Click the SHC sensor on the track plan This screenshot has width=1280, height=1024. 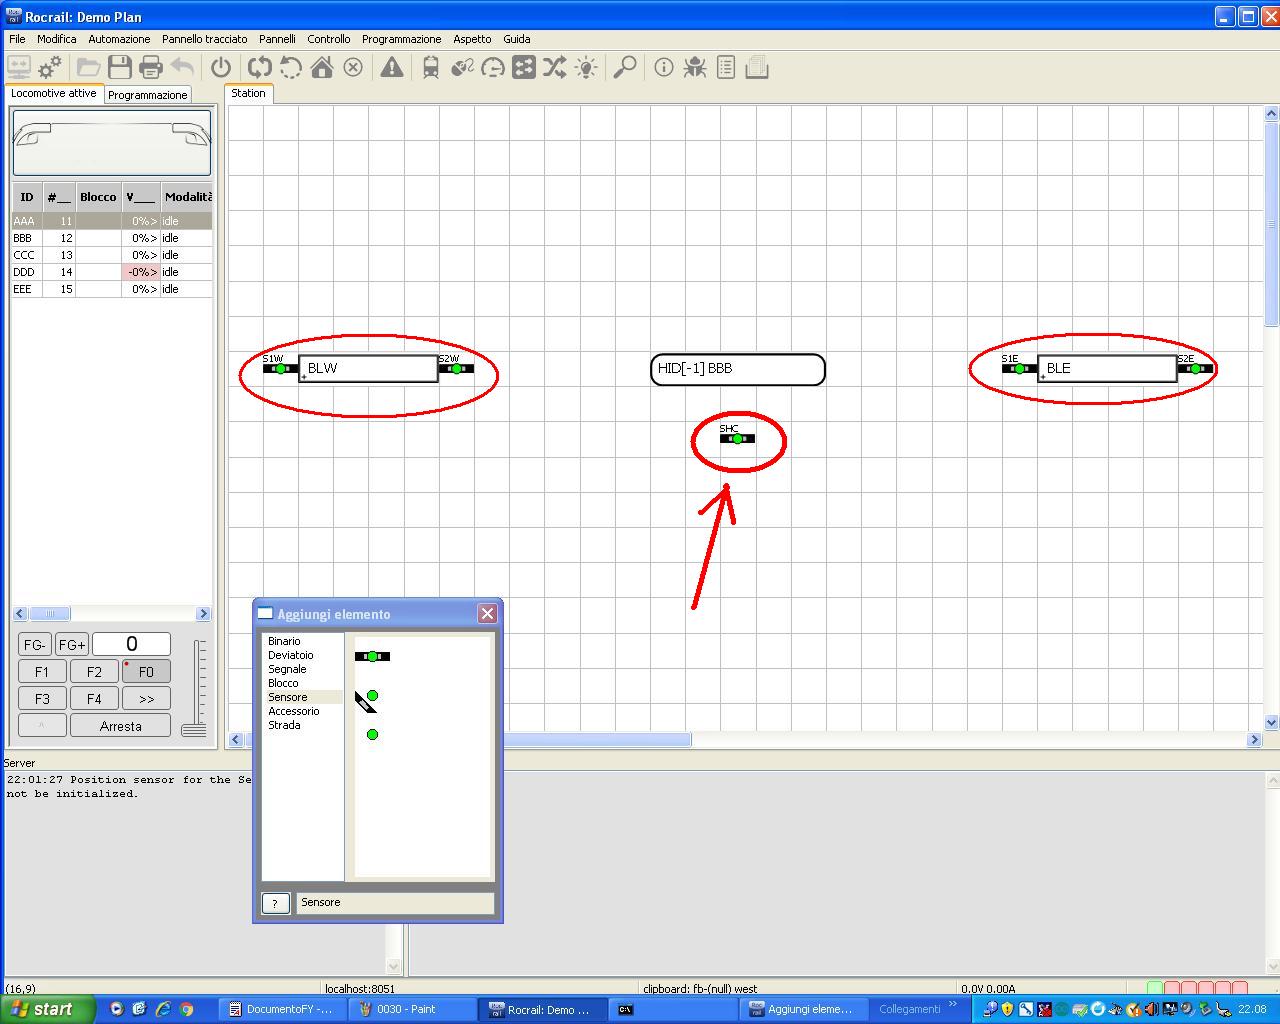(x=737, y=438)
